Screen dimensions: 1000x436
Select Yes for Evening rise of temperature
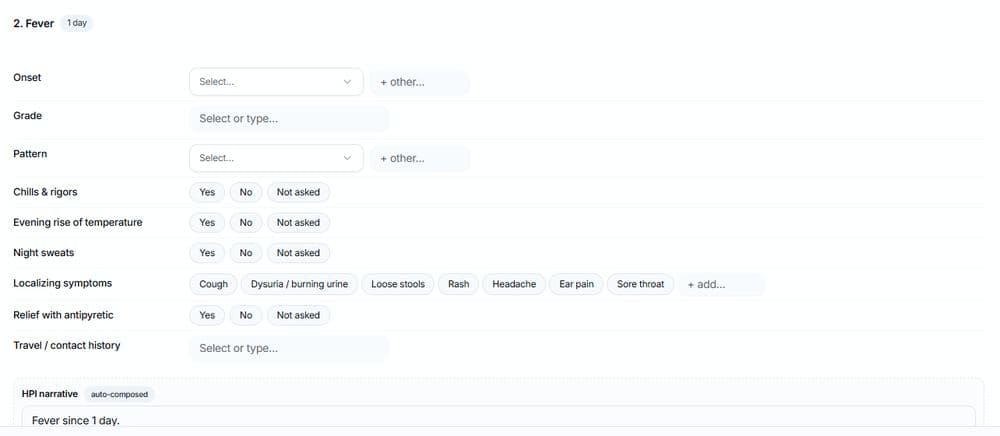click(x=207, y=222)
